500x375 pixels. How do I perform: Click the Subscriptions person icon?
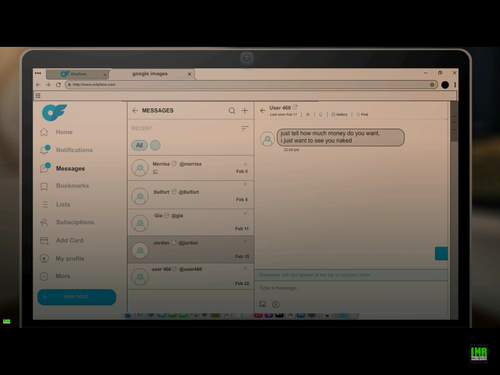pos(44,222)
